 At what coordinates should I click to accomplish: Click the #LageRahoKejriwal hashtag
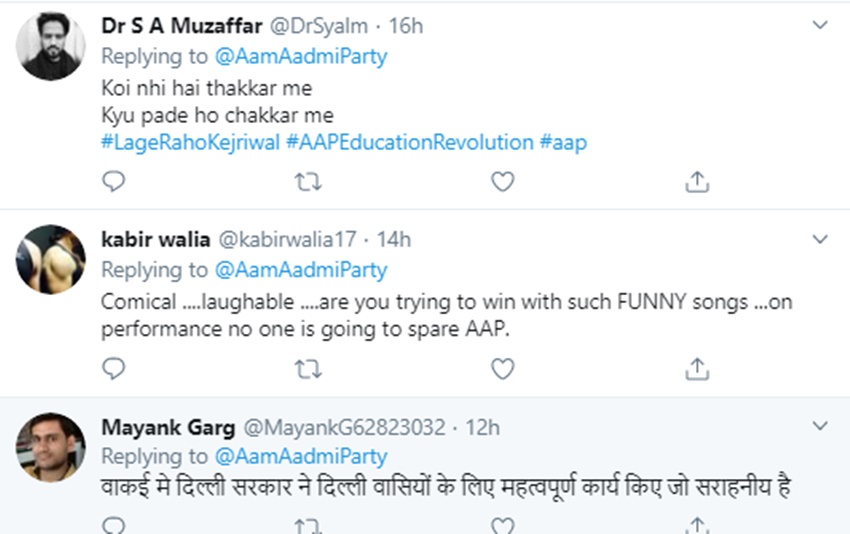point(191,142)
